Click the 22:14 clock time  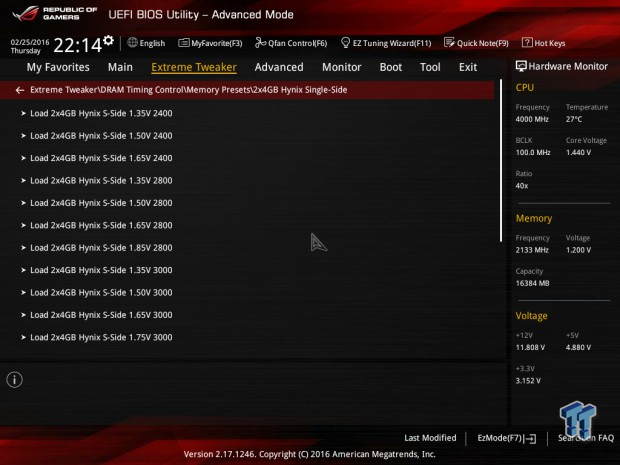78,45
